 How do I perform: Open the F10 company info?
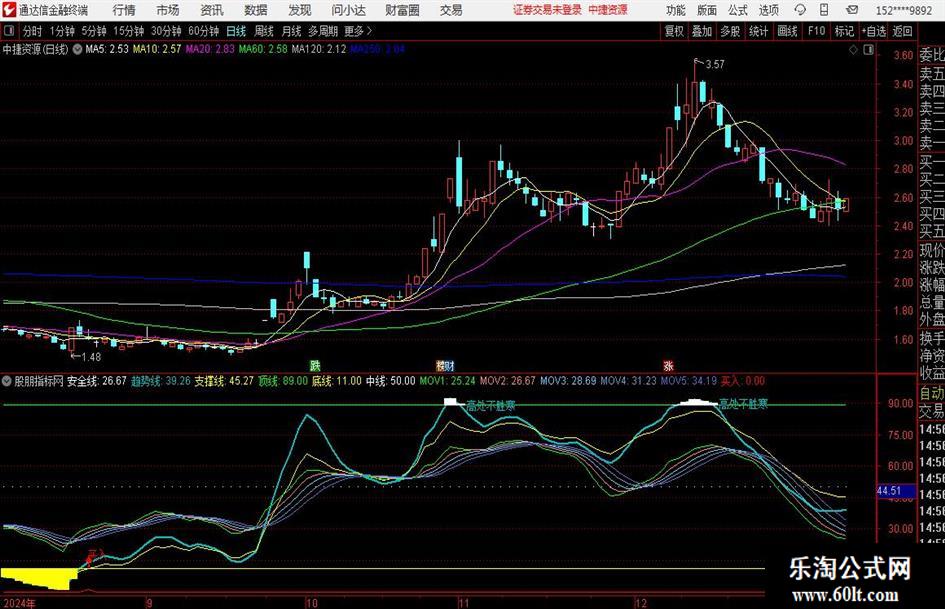click(x=816, y=31)
